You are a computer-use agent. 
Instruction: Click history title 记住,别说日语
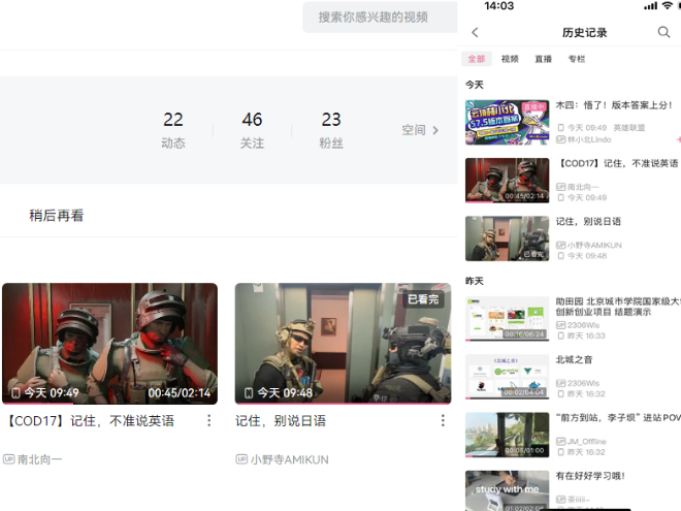point(588,221)
